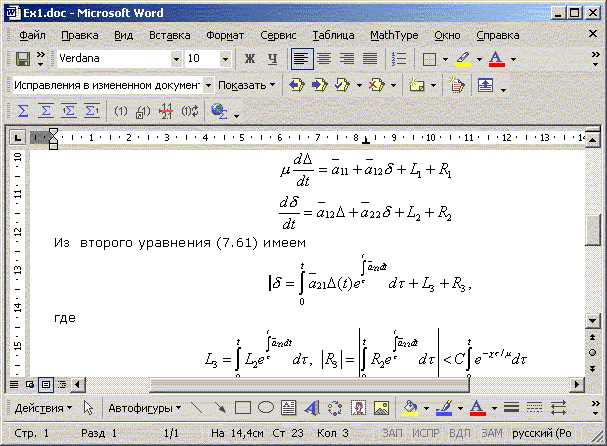Insert inline equation with first sigma icon
607x446 pixels.
coord(23,111)
